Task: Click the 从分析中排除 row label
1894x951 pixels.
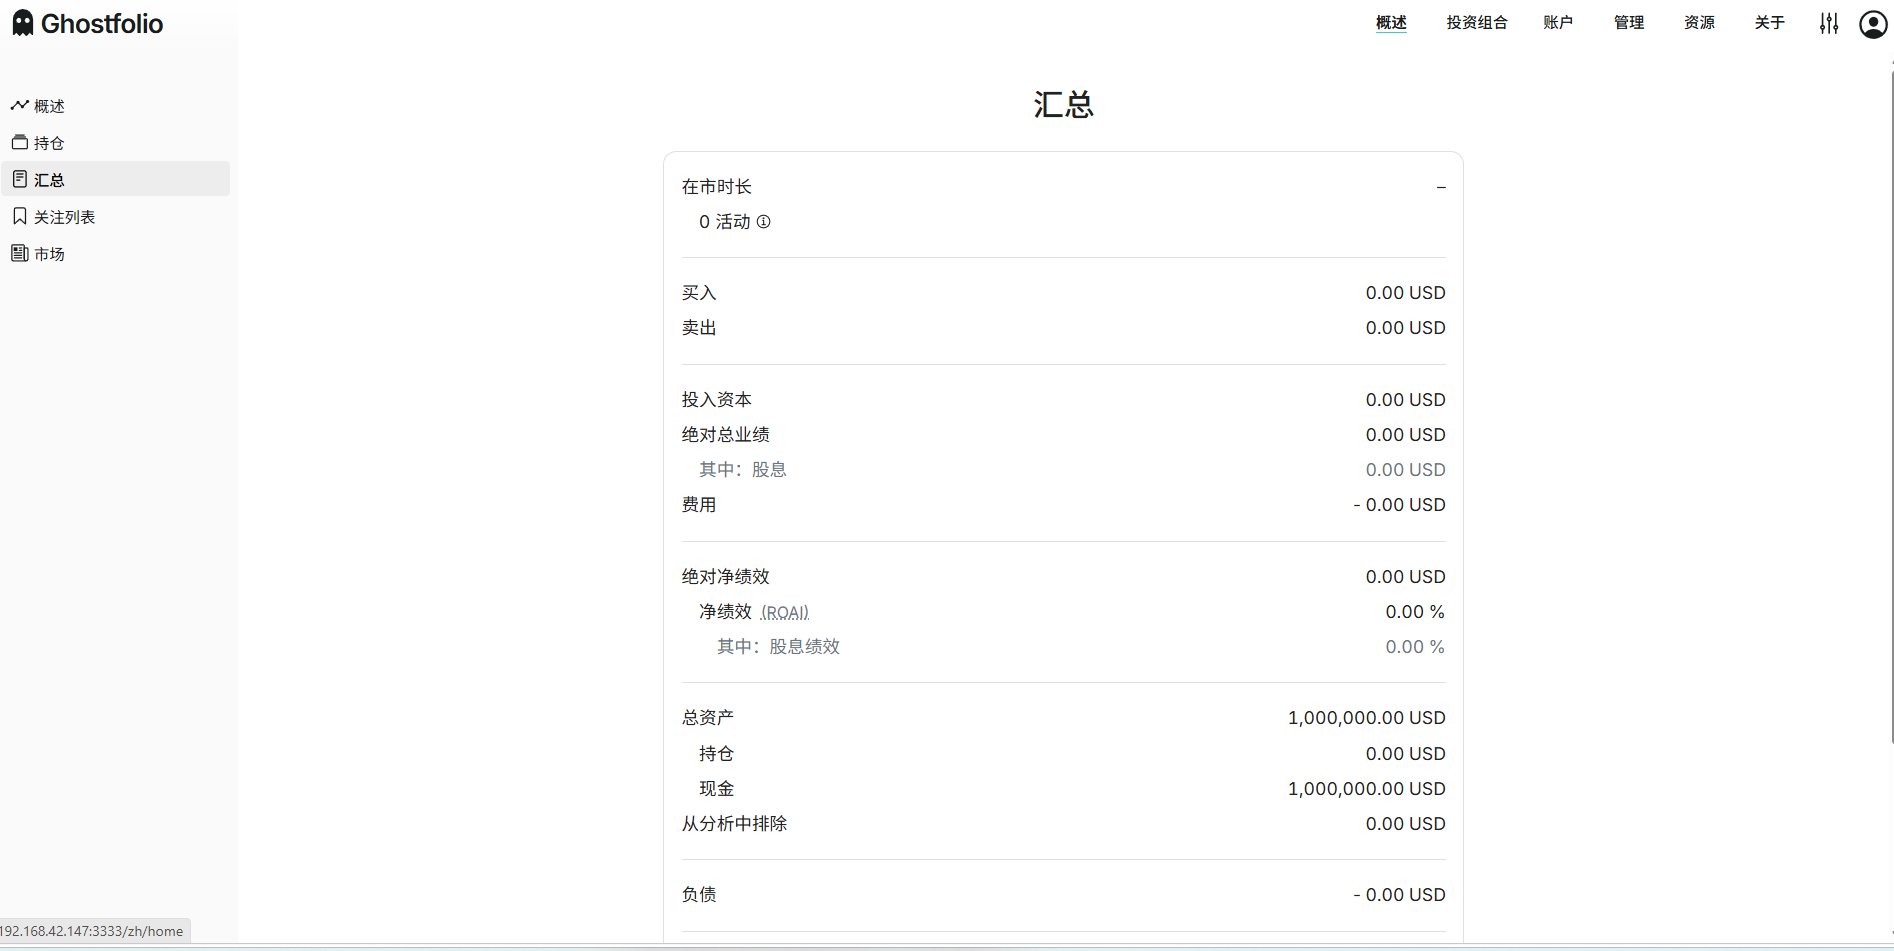Action: [x=735, y=824]
